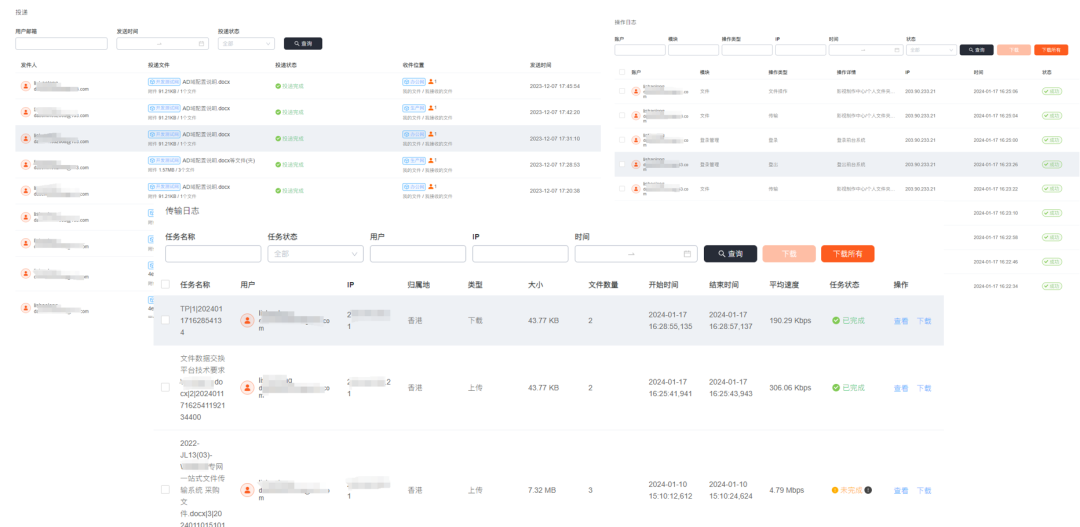Open the 任务状态 dropdown in 传输日志
The image size is (1080, 527).
(x=315, y=254)
